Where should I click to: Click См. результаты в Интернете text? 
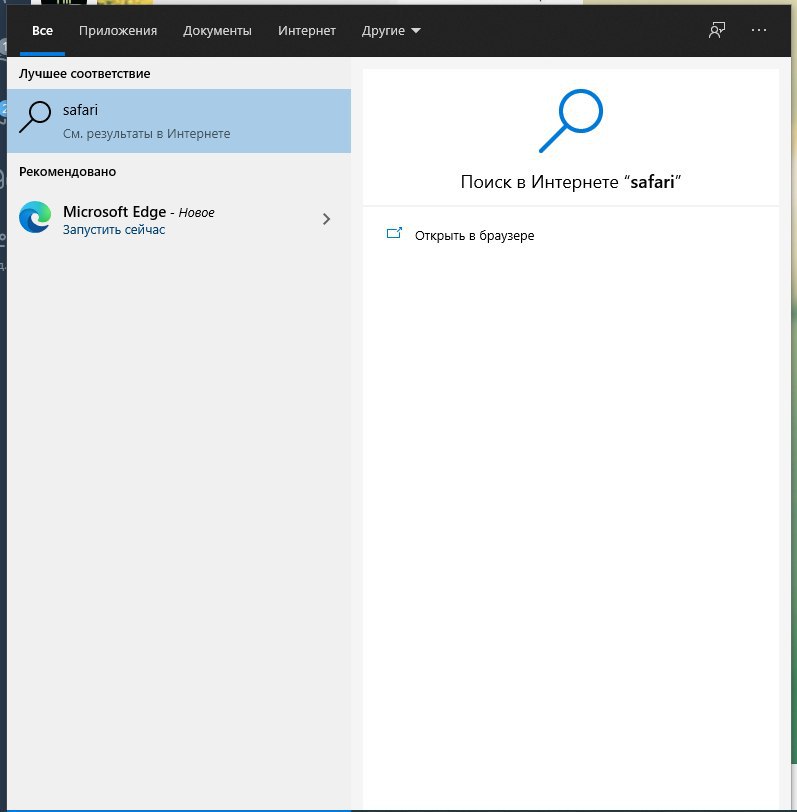147,134
